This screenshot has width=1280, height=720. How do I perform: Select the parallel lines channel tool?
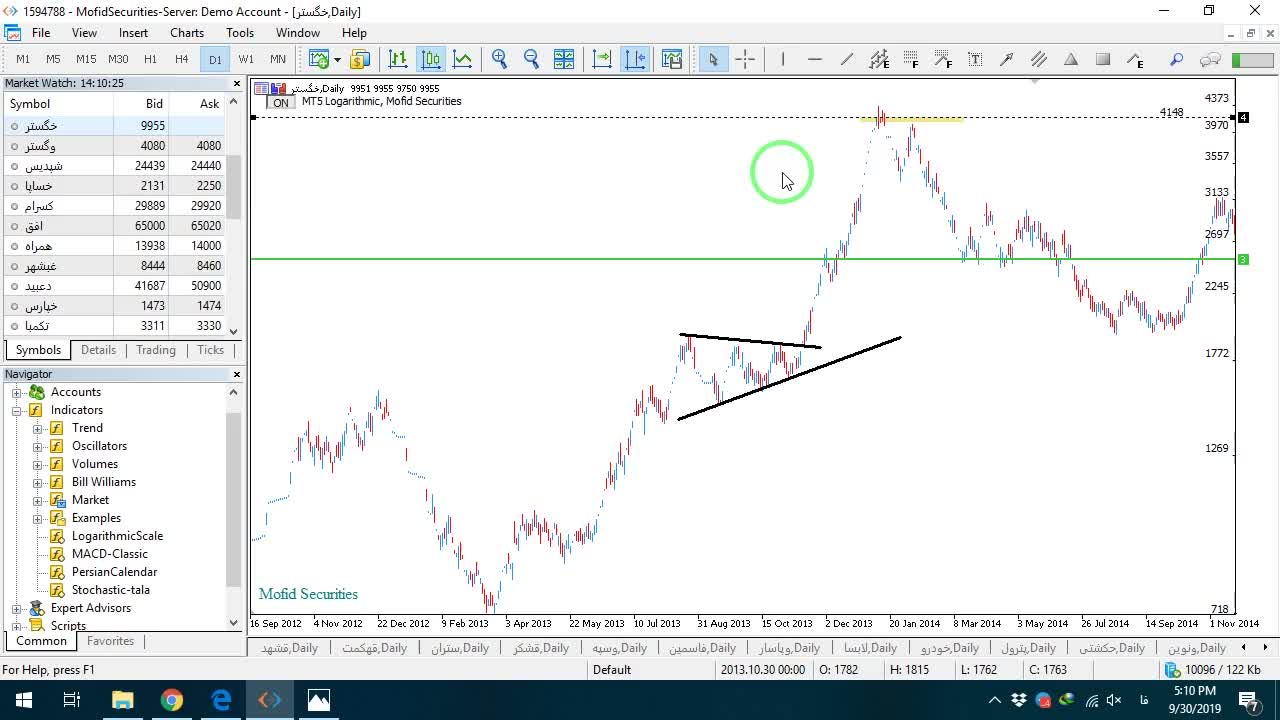1039,59
